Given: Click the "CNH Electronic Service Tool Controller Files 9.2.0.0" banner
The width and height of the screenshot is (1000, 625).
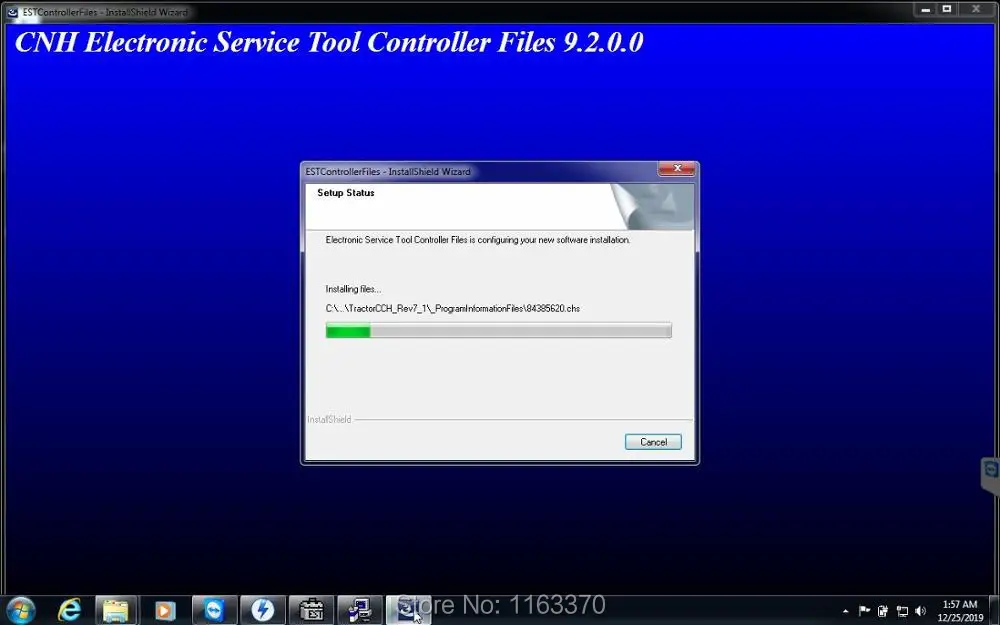Looking at the screenshot, I should (329, 43).
